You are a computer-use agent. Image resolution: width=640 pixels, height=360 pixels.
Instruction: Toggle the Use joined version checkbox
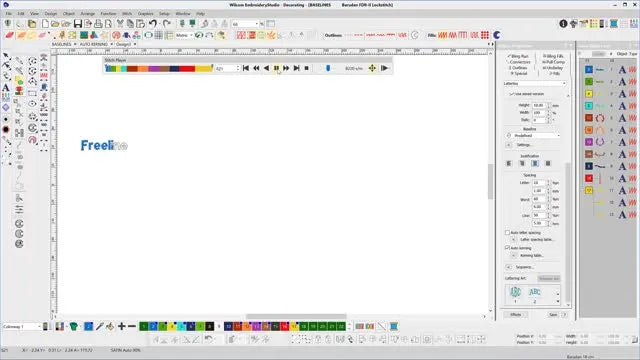(x=511, y=94)
